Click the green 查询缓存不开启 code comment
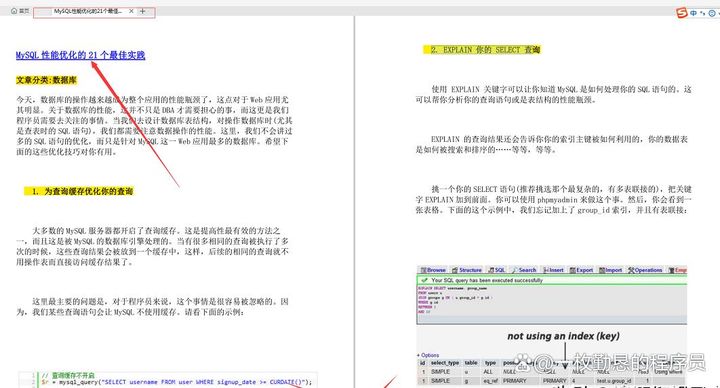Screen dimensions: 720x388 (68, 375)
